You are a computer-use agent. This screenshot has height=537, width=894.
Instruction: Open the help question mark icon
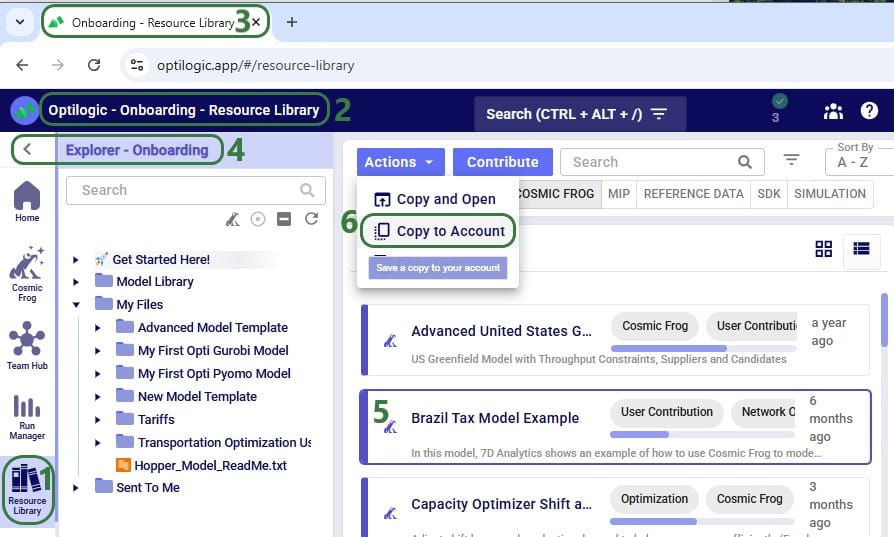869,111
